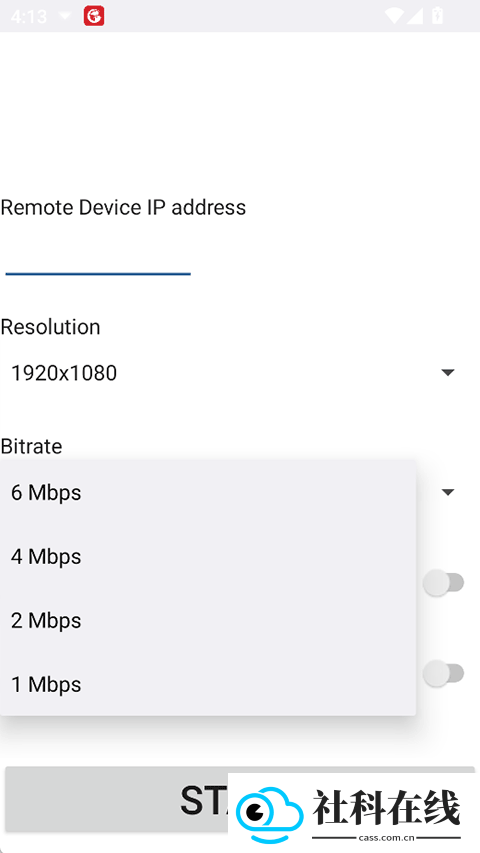The image size is (480, 853).
Task: Select 1 Mbps bitrate option
Action: [208, 684]
